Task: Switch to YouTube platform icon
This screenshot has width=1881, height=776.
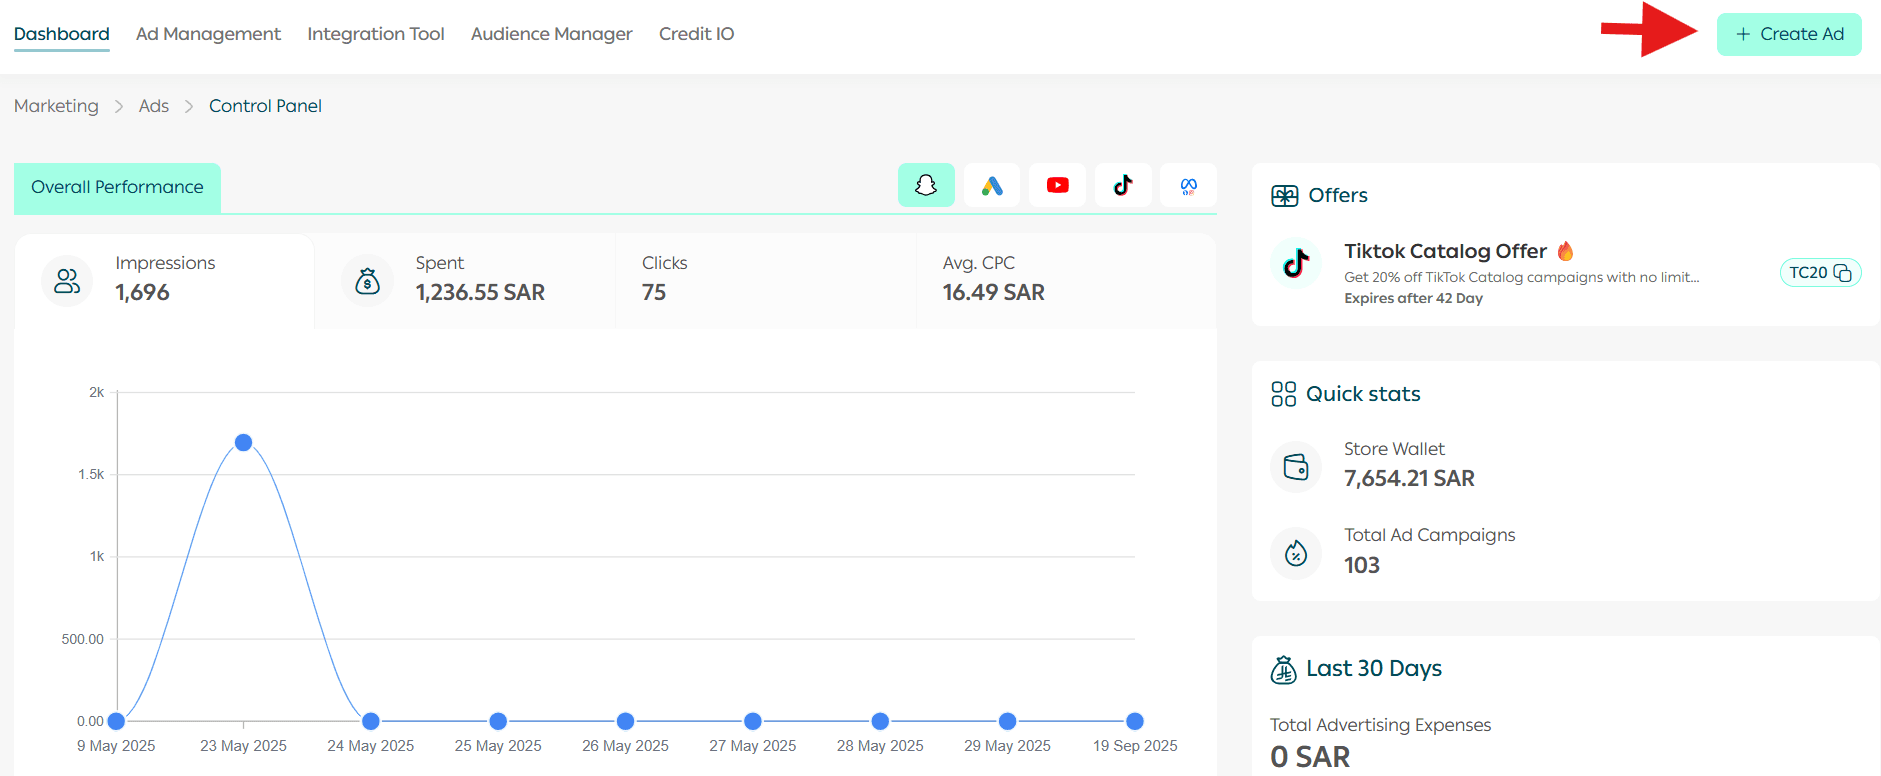Action: [1057, 185]
